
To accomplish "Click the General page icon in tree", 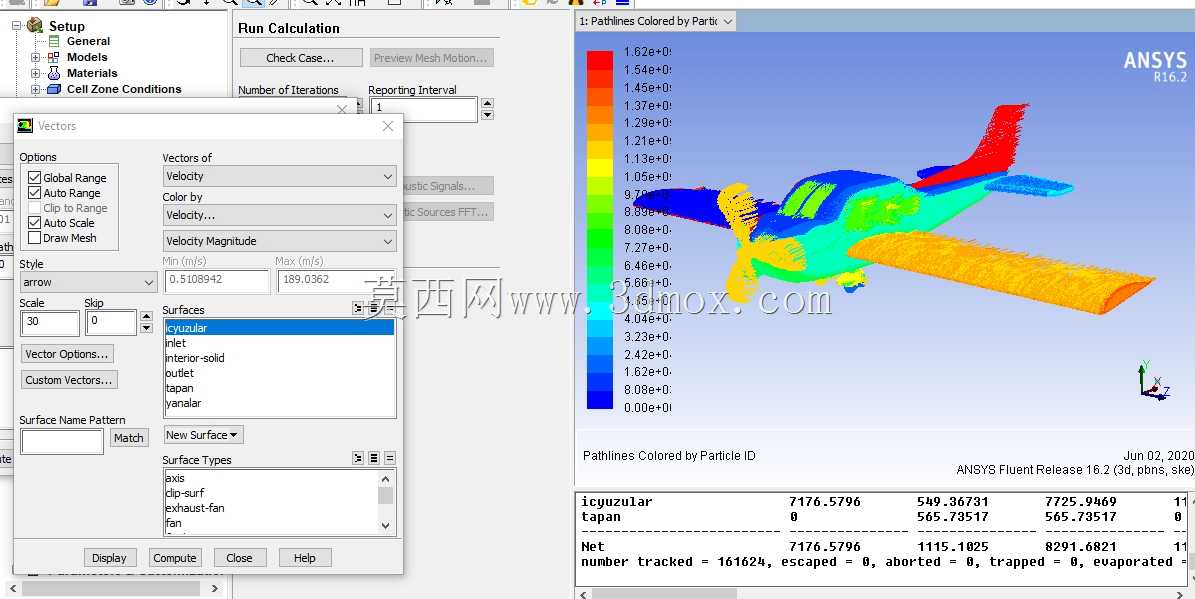I will (x=54, y=41).
